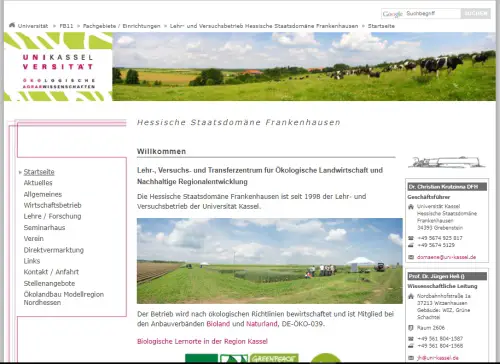Click the text 37213 Witzenhausen
The width and height of the screenshot is (500, 364).
pyautogui.click(x=442, y=303)
